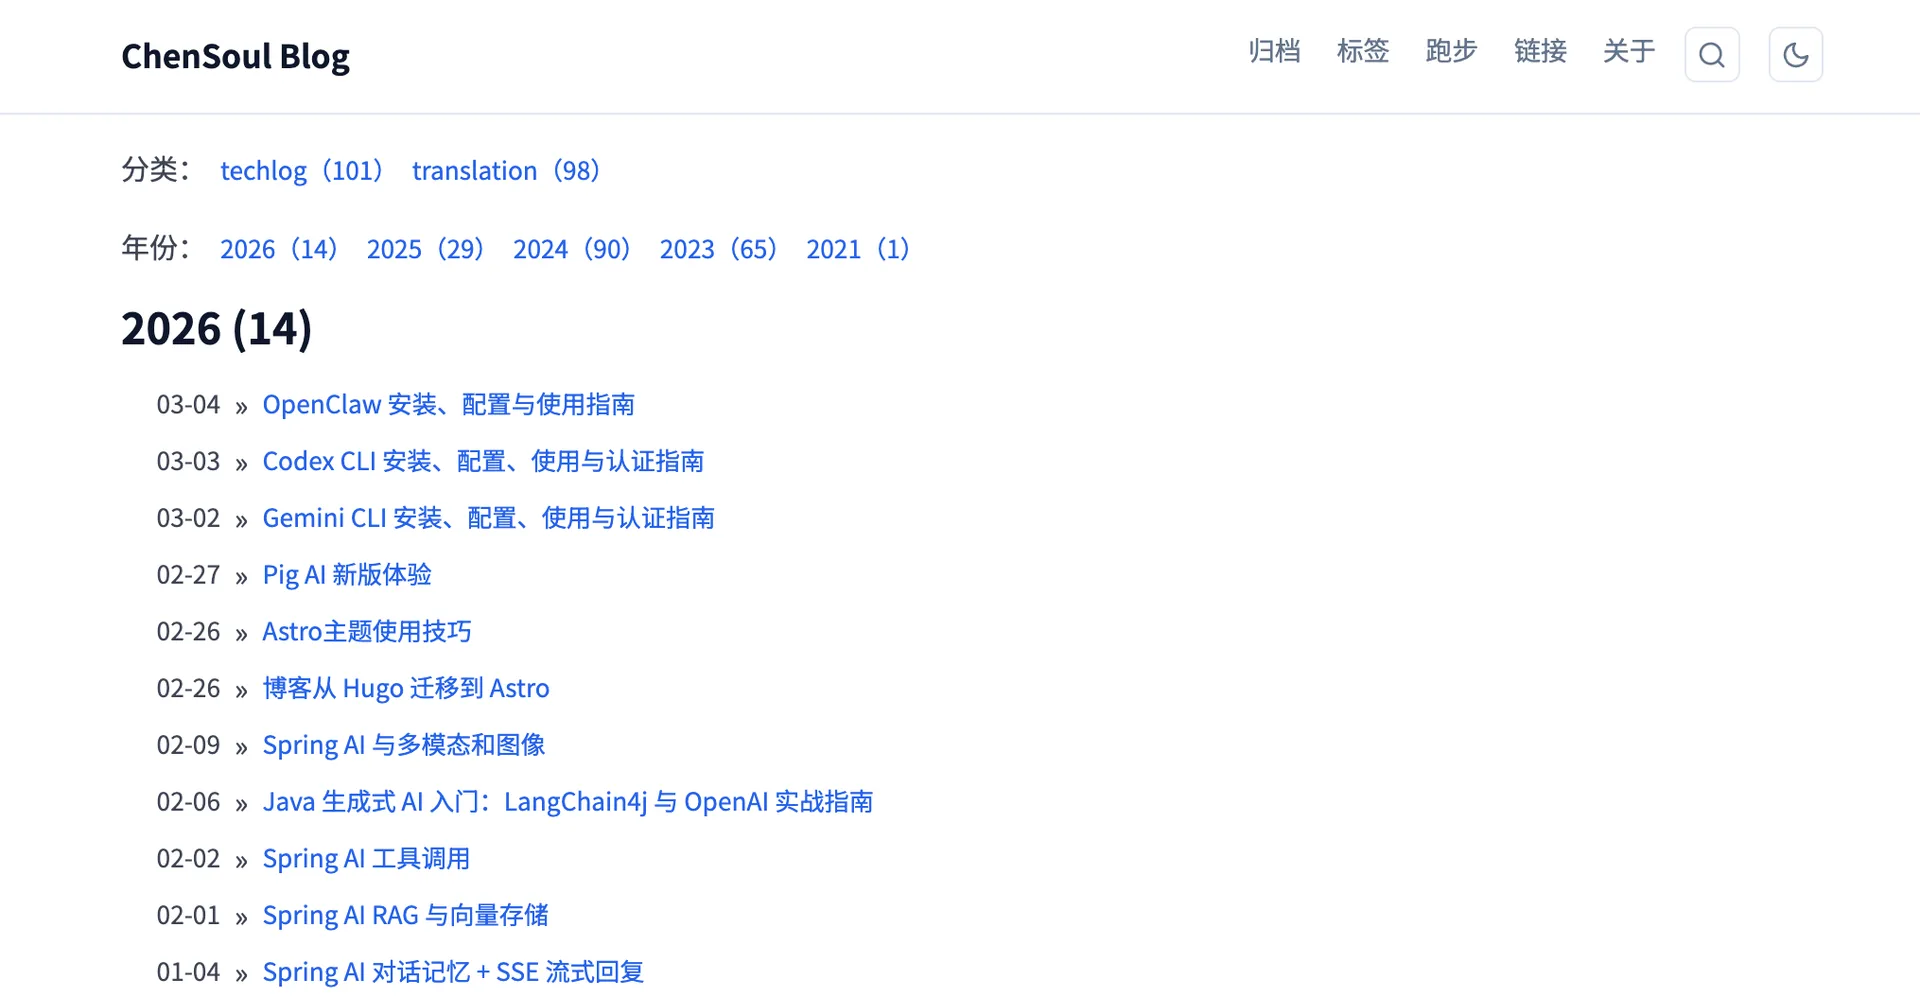The width and height of the screenshot is (1920, 999).
Task: Open the Codex CLI 安装、配置、使用与认证指南 post
Action: click(483, 461)
